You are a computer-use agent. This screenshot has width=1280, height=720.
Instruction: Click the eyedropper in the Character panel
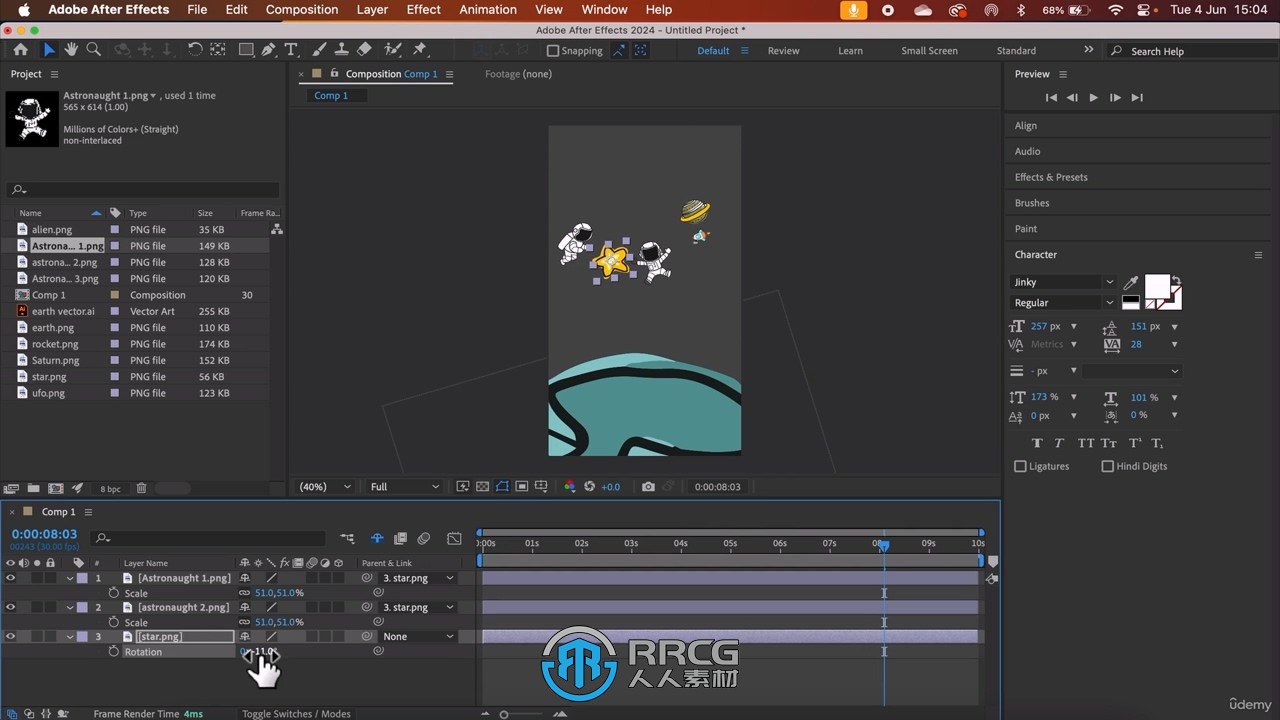click(1131, 284)
